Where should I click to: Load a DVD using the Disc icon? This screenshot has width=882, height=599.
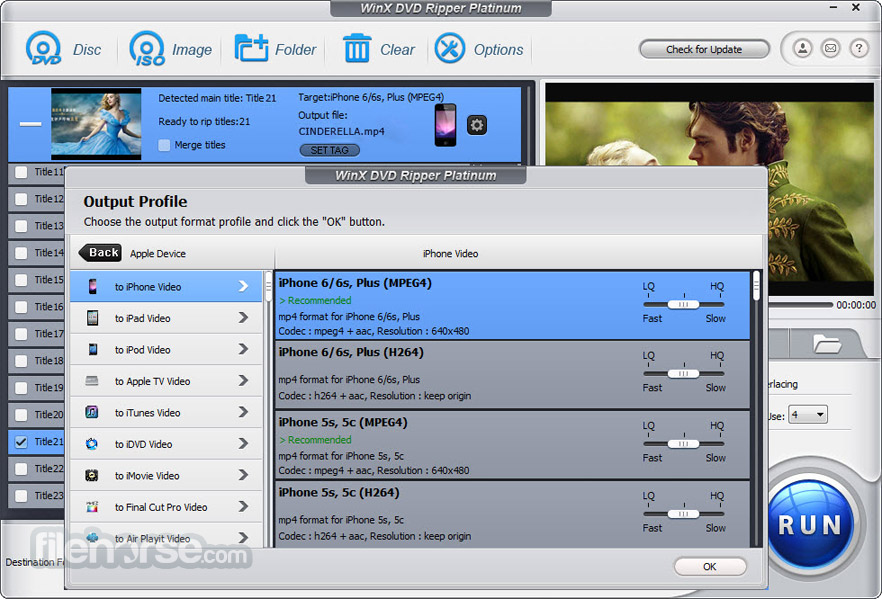(43, 49)
